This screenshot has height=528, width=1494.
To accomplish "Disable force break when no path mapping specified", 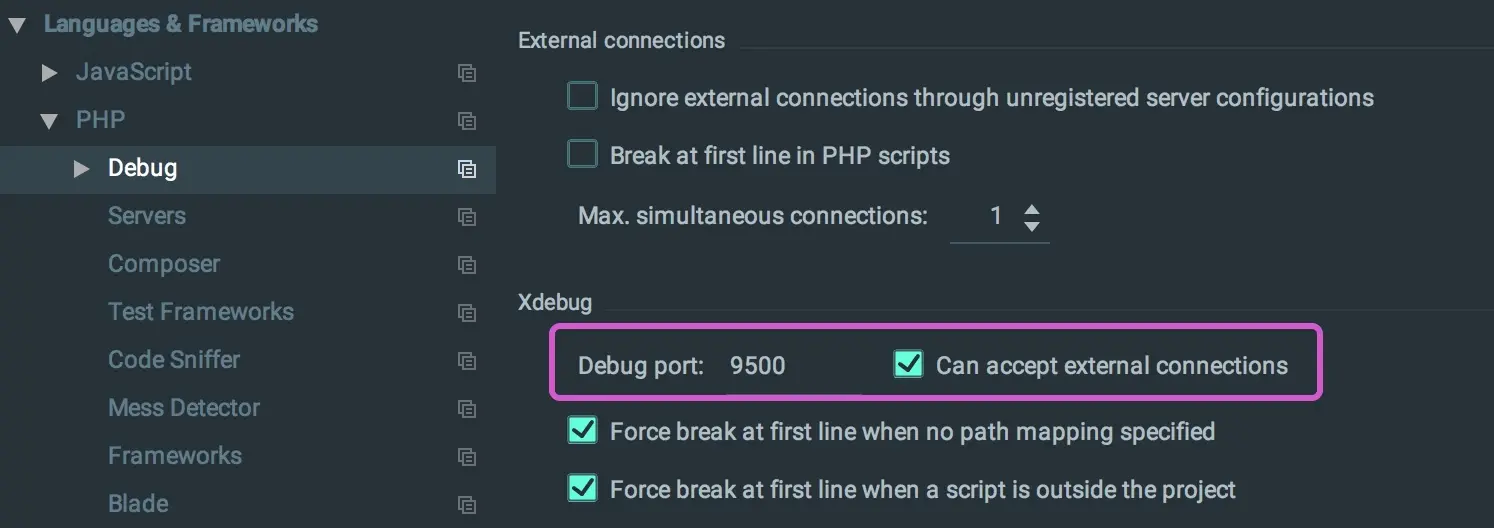I will click(x=582, y=431).
